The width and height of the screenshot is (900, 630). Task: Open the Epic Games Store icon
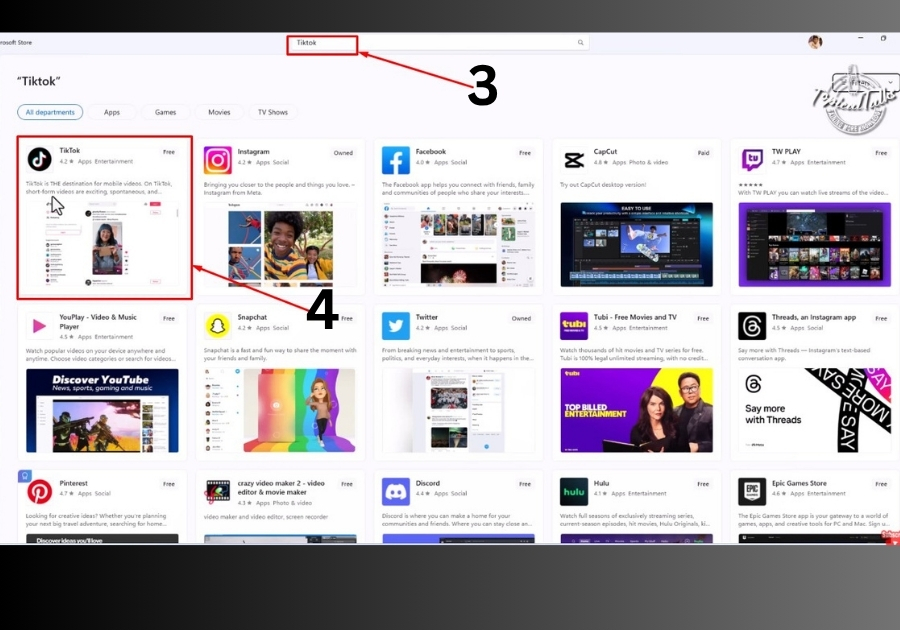click(x=752, y=492)
